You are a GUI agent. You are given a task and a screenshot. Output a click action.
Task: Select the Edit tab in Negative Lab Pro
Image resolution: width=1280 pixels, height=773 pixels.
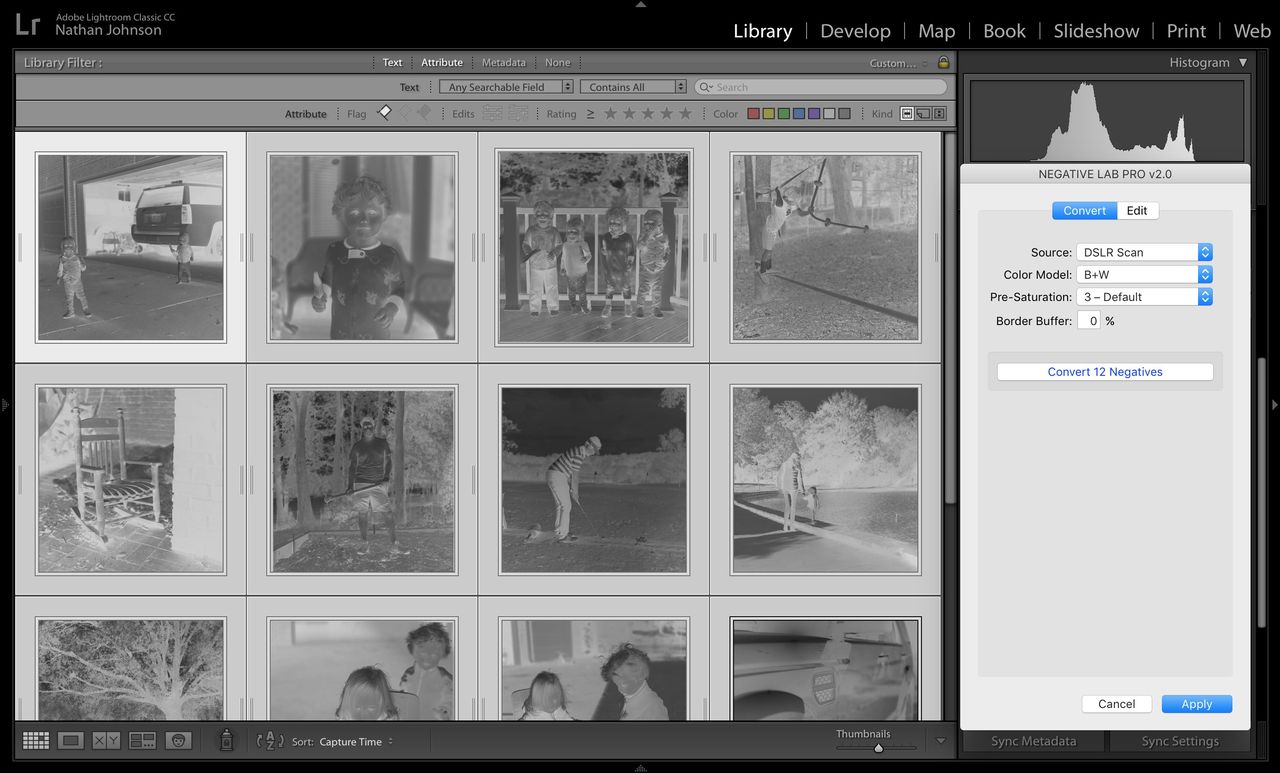(x=1137, y=210)
